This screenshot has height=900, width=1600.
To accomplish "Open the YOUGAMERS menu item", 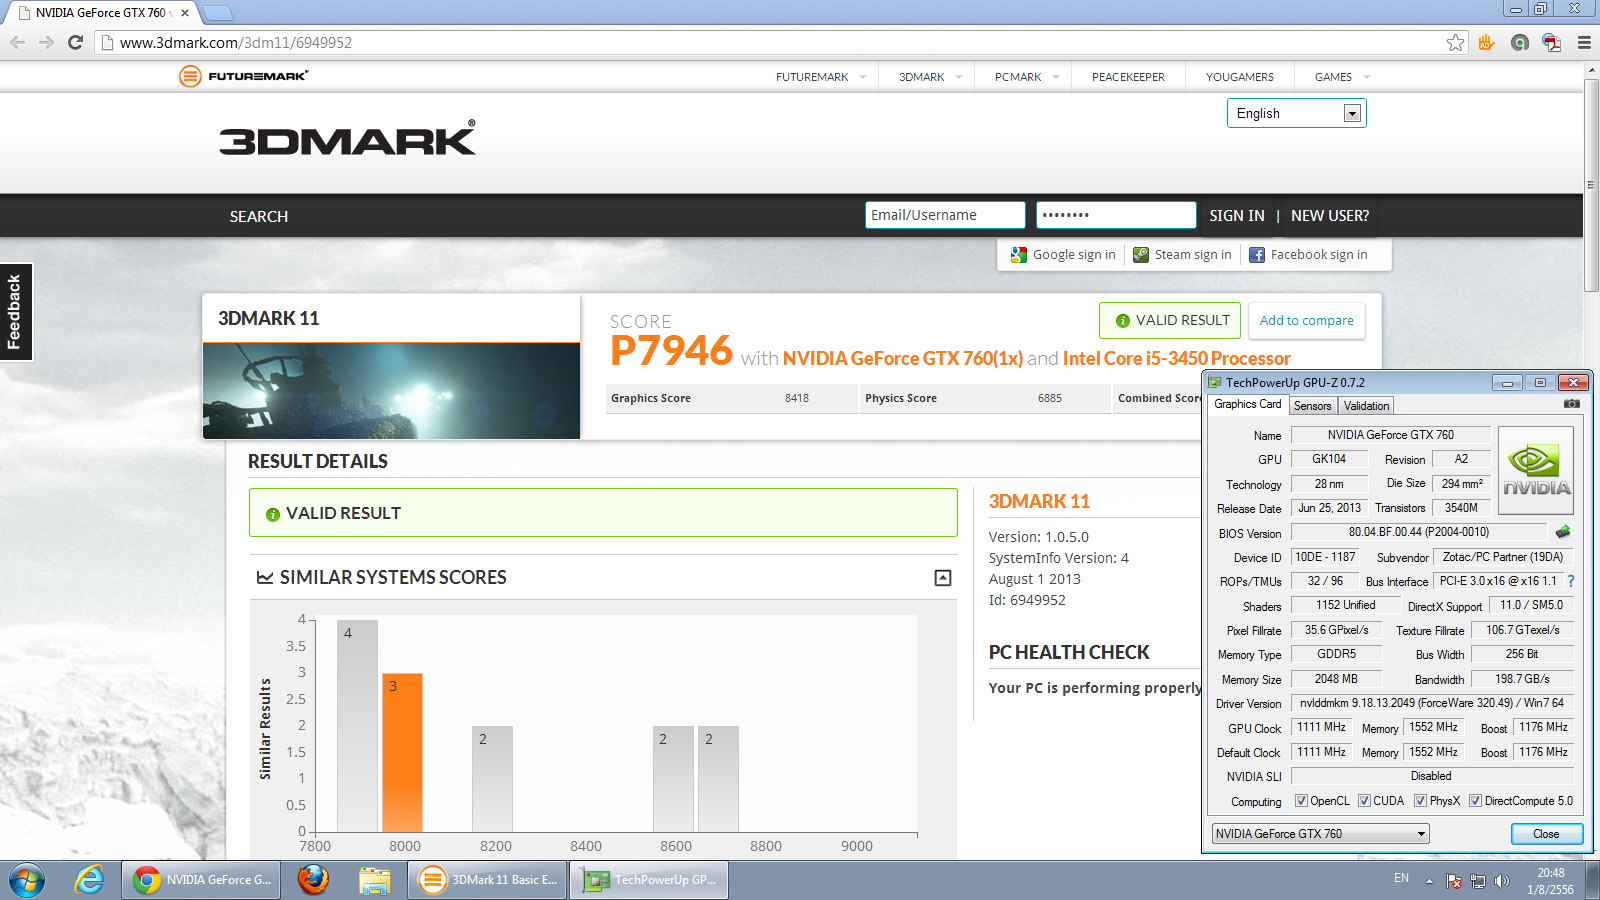I will 1240,77.
